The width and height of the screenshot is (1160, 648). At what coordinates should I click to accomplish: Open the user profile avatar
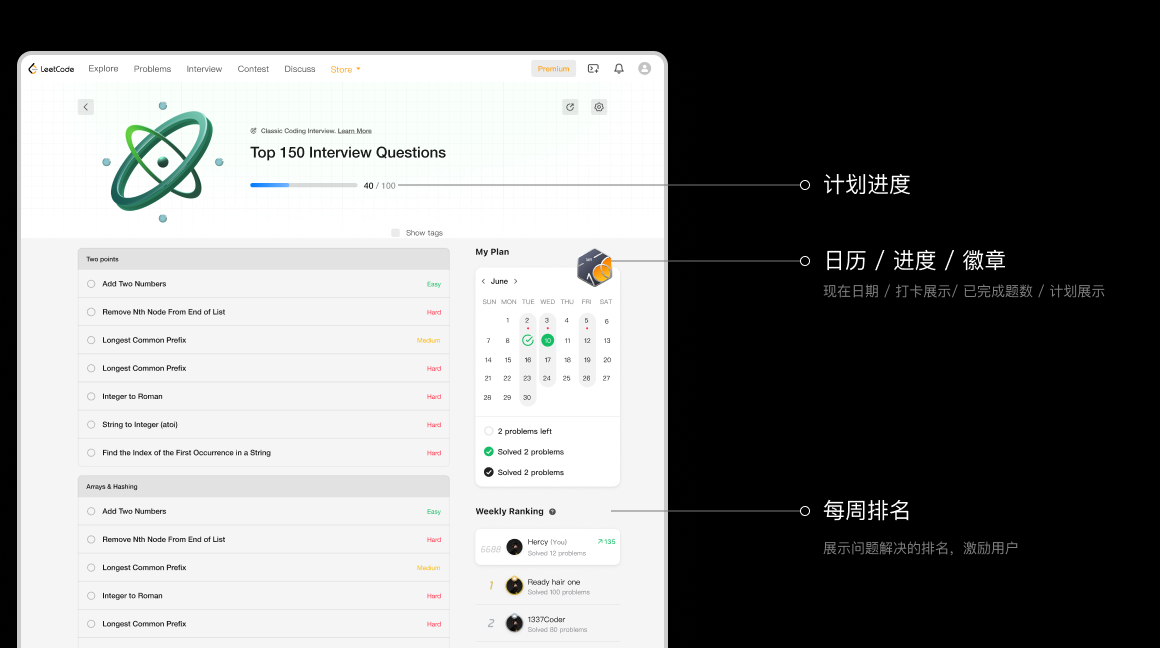[x=644, y=69]
